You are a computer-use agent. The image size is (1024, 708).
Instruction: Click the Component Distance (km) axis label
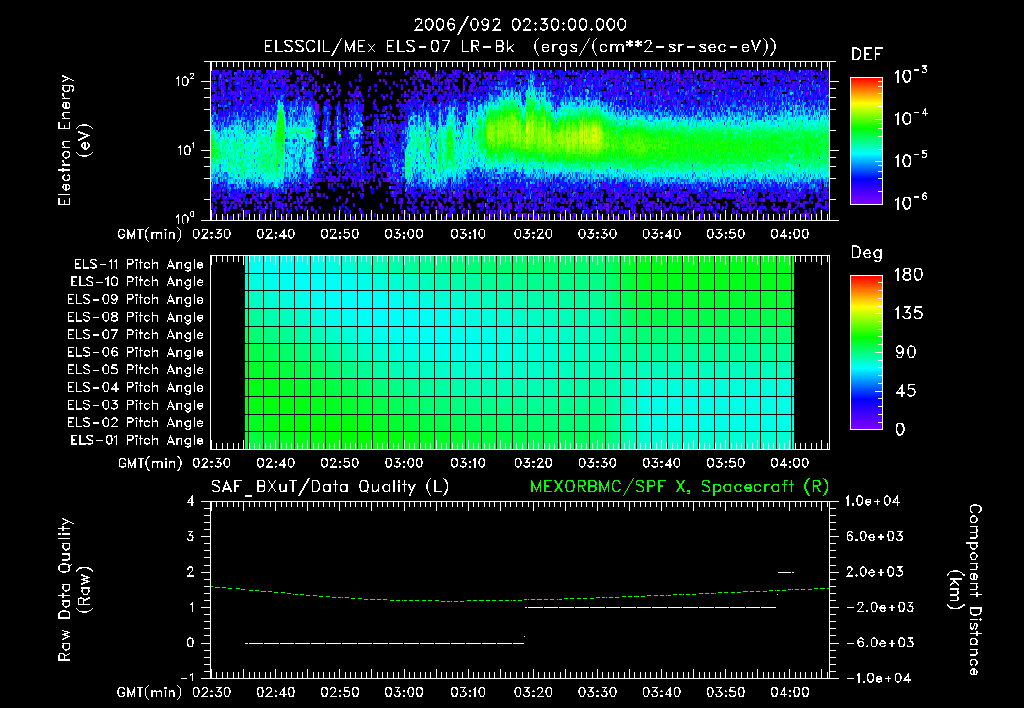point(965,590)
